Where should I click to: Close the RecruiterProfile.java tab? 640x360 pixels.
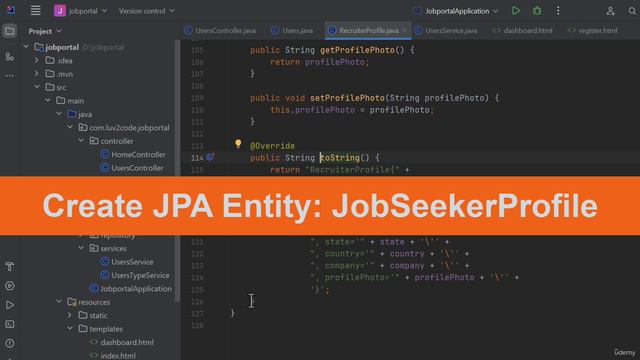tap(404, 30)
